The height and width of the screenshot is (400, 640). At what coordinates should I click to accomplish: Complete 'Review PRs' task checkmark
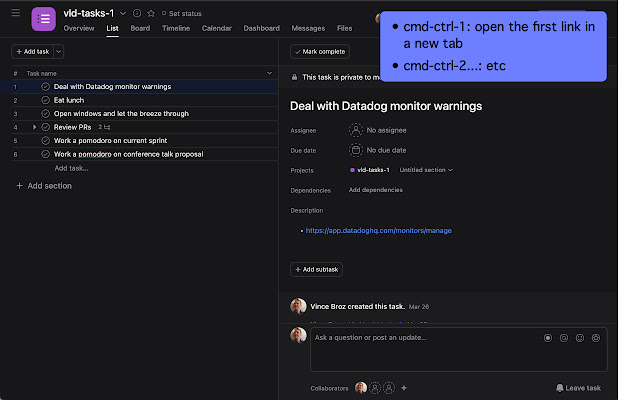[x=46, y=127]
